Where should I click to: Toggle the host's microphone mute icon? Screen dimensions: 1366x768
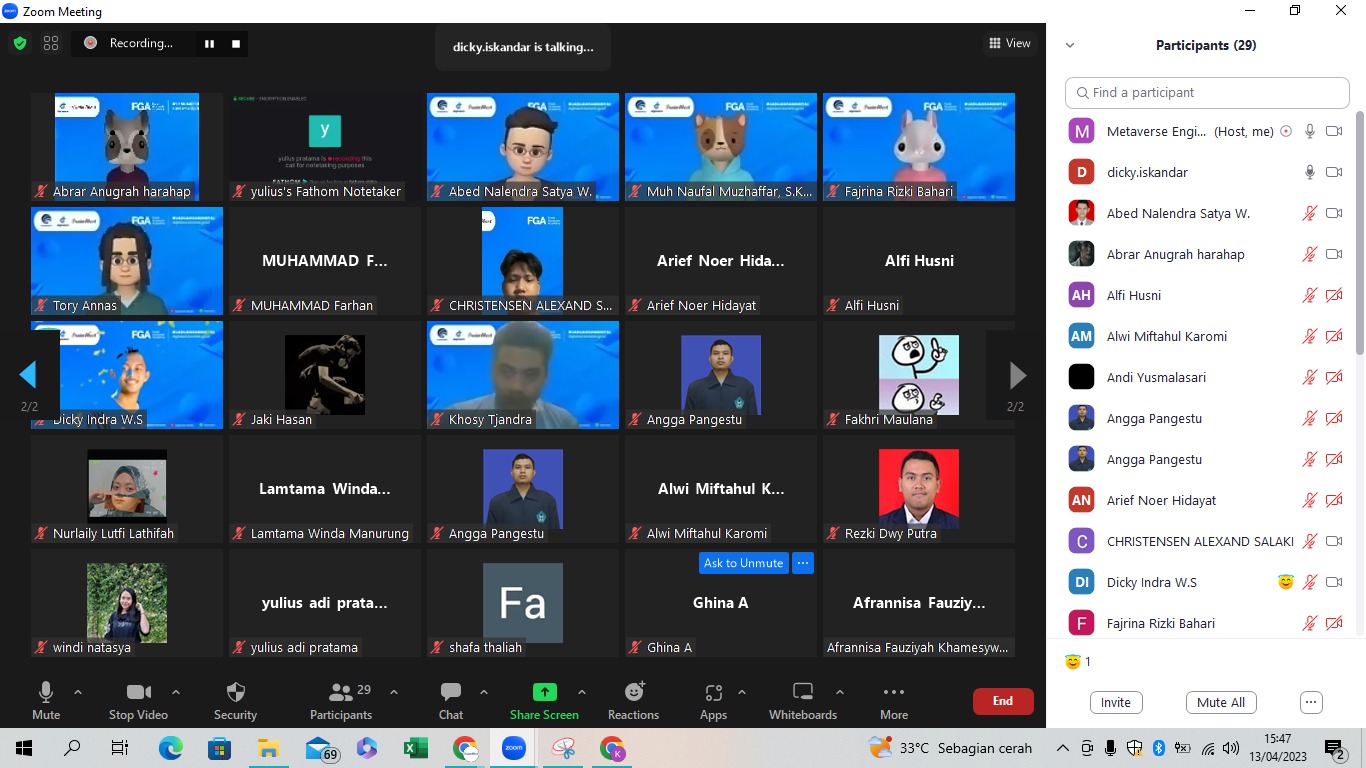point(1310,130)
